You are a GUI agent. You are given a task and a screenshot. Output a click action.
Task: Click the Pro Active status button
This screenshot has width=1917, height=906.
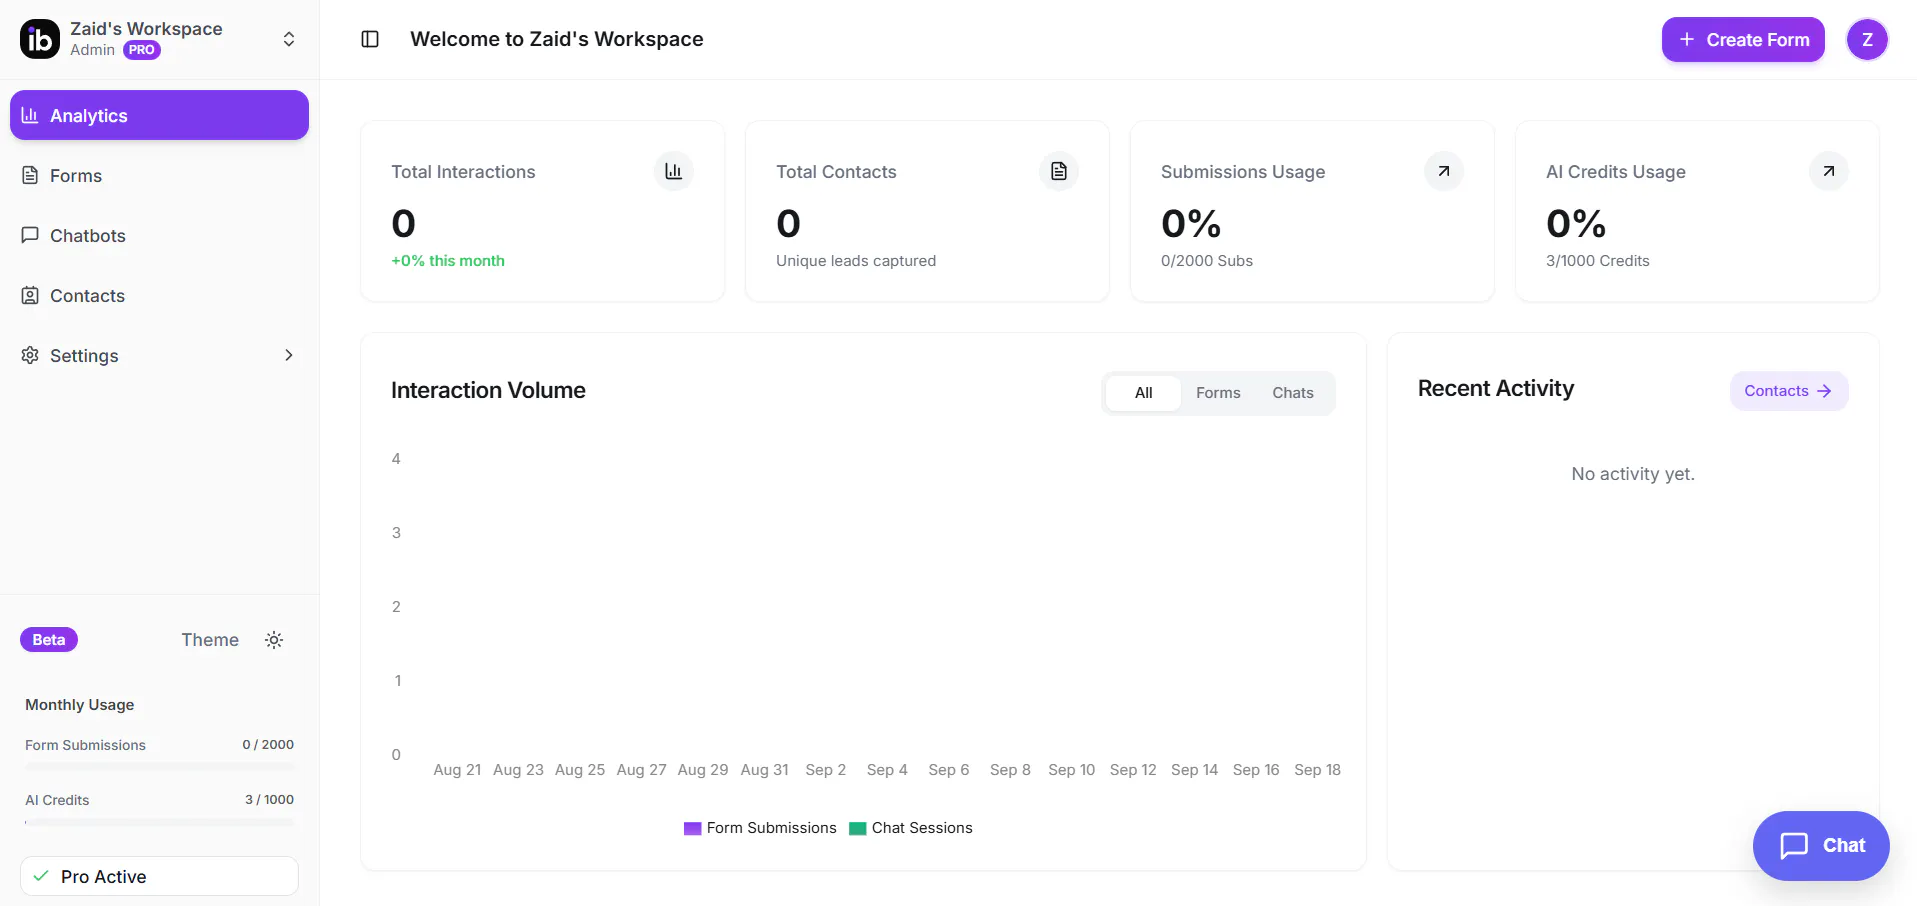tap(159, 876)
